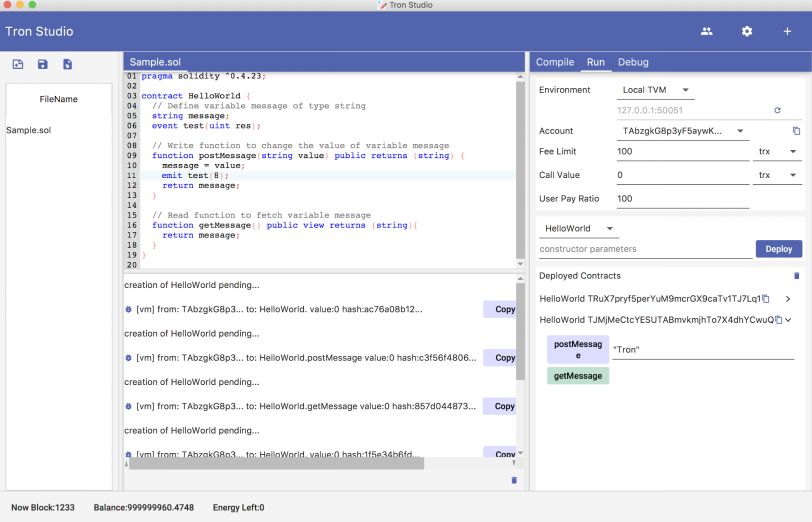Click the console horizontal scrollbar

[x=276, y=463]
